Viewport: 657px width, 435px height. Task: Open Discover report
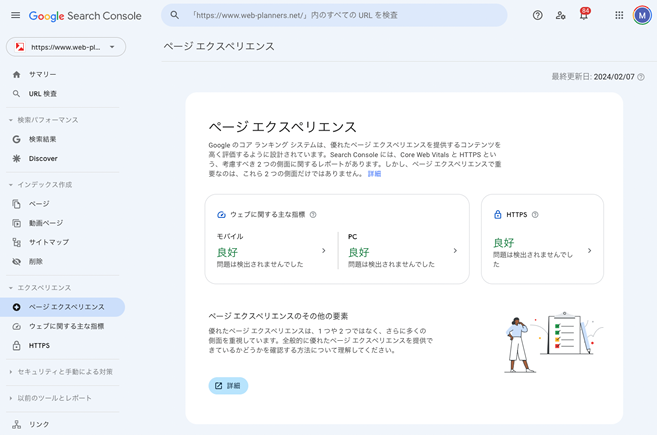43,158
